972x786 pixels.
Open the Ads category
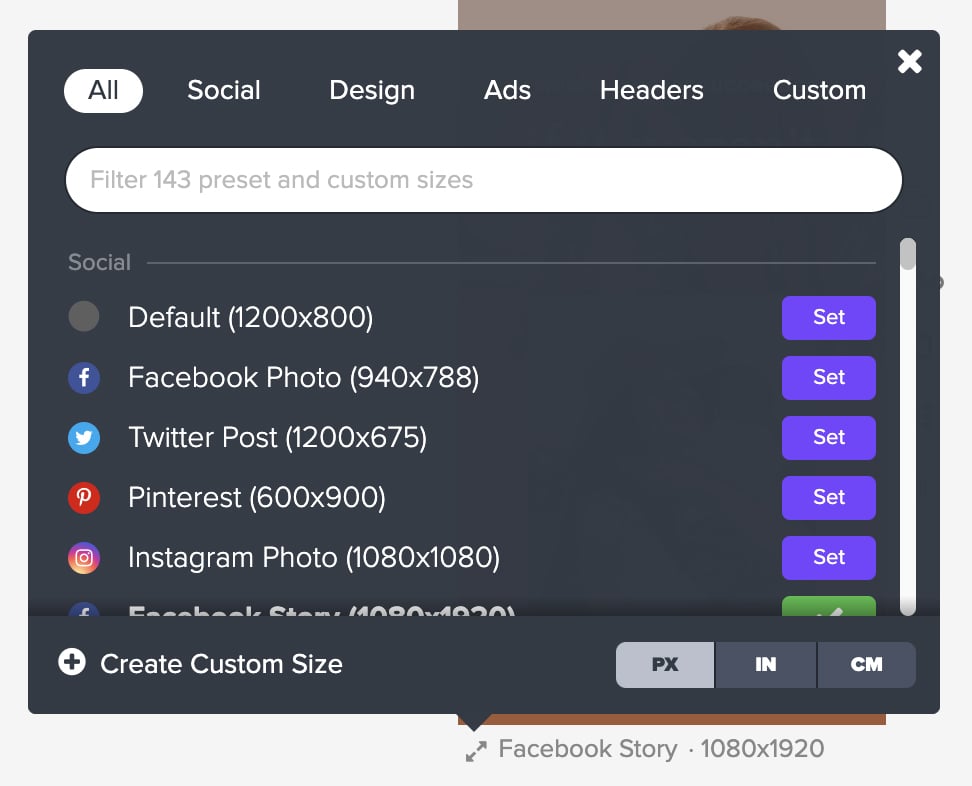point(507,90)
